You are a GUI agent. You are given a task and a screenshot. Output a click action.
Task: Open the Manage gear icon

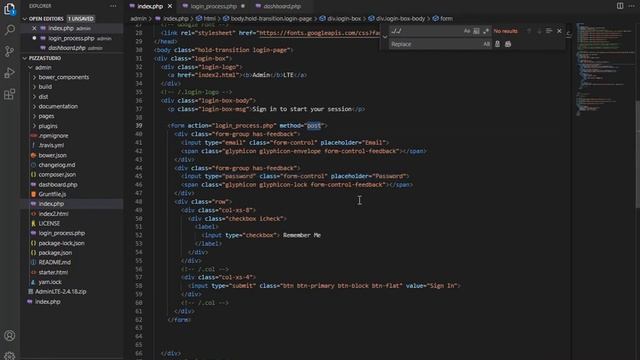click(9, 355)
